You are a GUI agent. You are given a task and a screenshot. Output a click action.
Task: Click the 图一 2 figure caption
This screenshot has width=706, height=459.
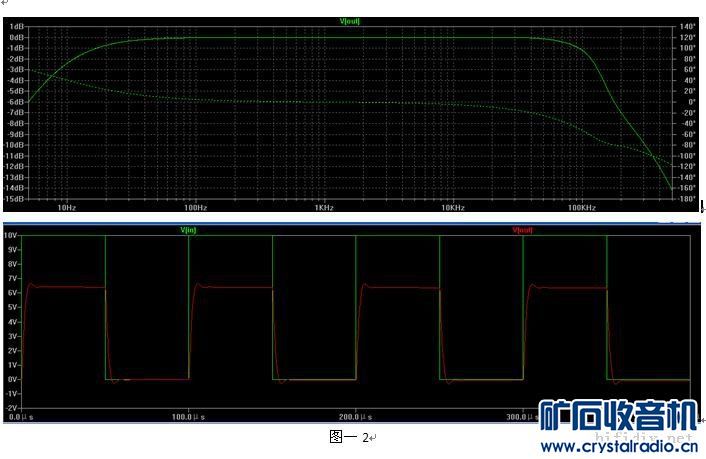tap(349, 436)
